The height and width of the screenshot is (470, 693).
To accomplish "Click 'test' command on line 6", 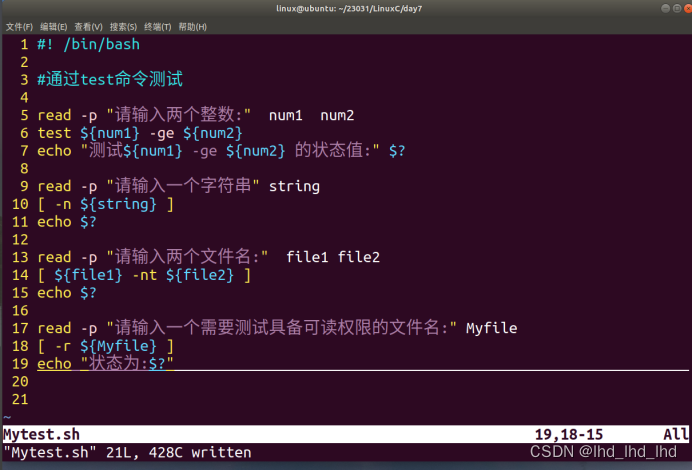I will 54,133.
